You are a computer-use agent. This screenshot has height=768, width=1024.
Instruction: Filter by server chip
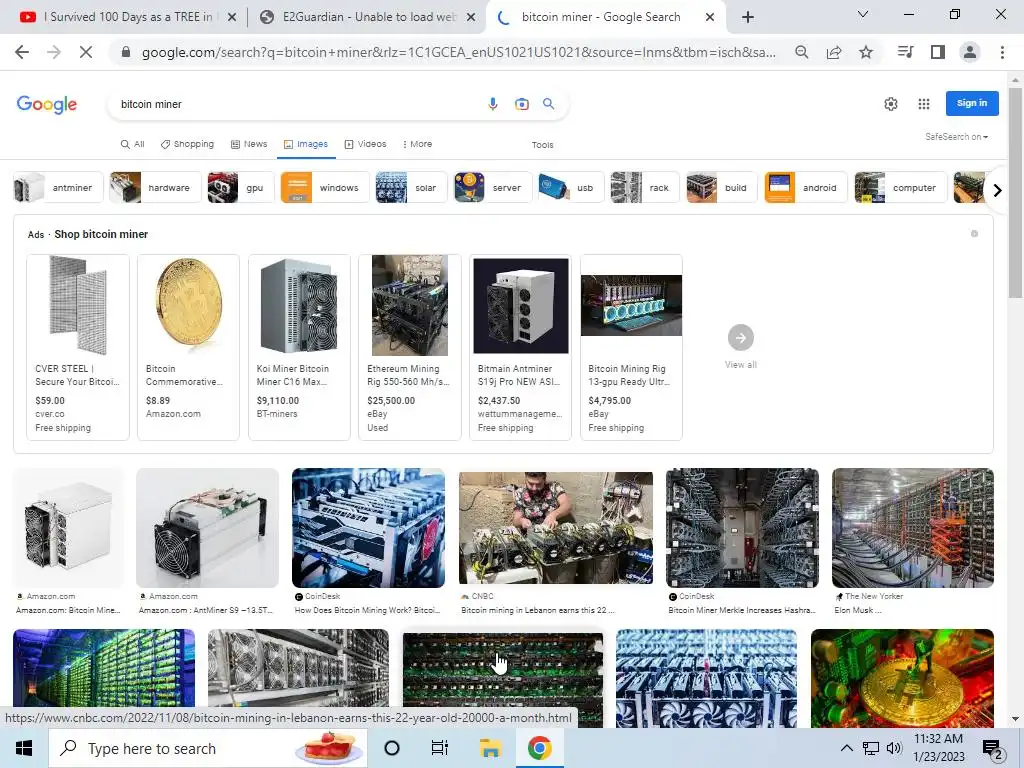[493, 187]
